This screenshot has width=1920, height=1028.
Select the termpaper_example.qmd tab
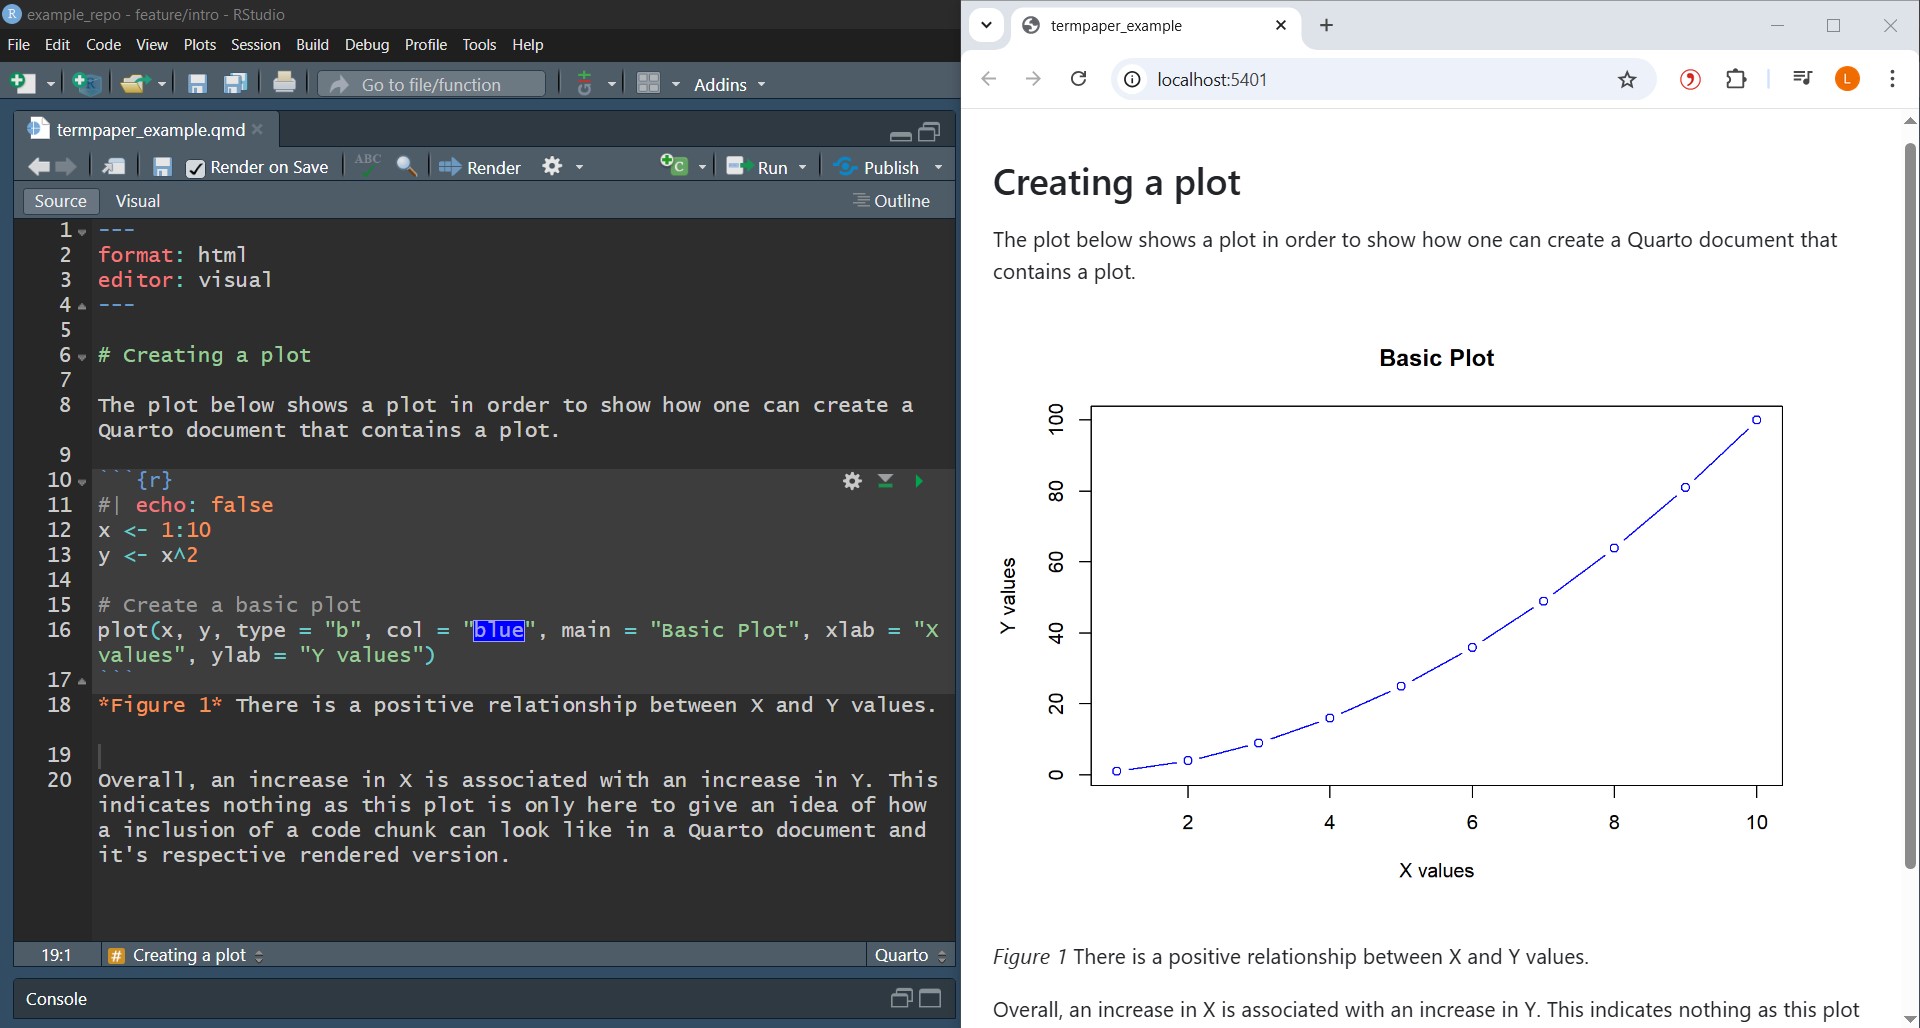click(x=146, y=130)
